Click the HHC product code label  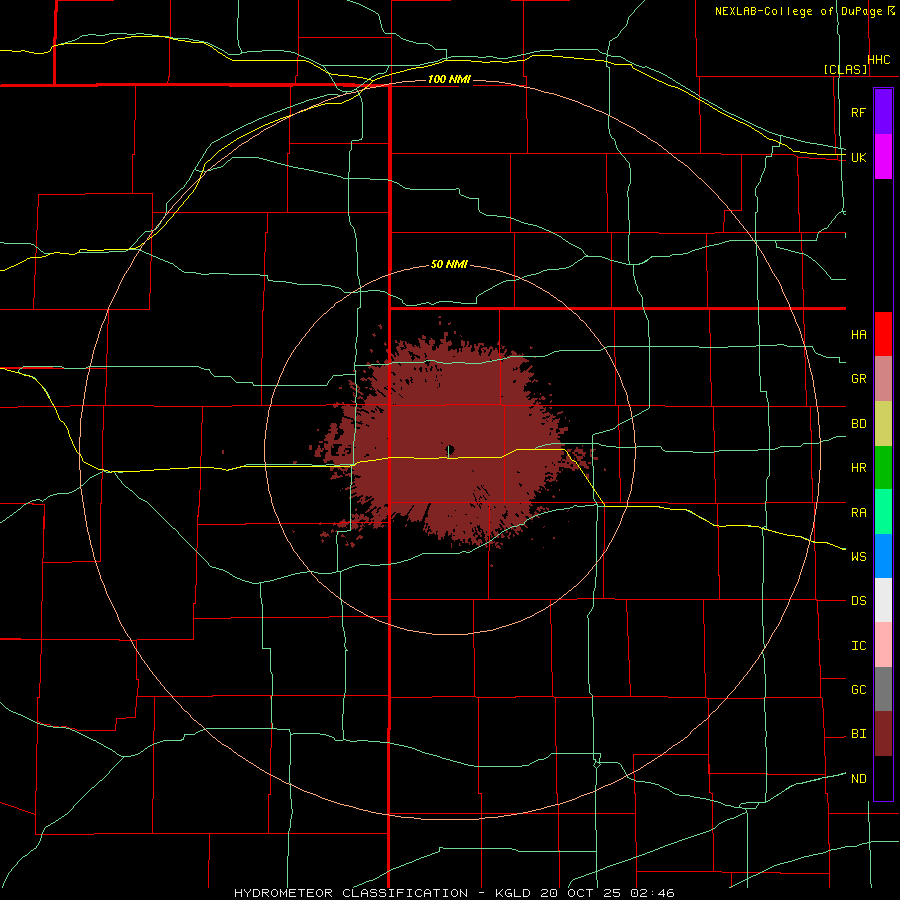878,60
